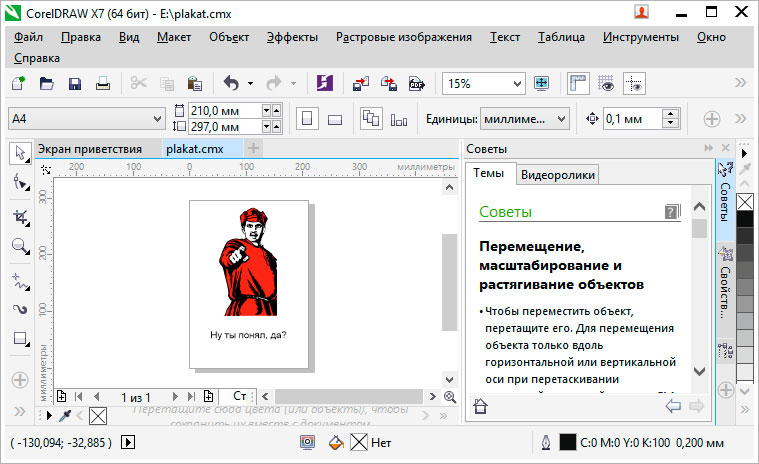Click the Save floppy disk icon

pyautogui.click(x=74, y=84)
